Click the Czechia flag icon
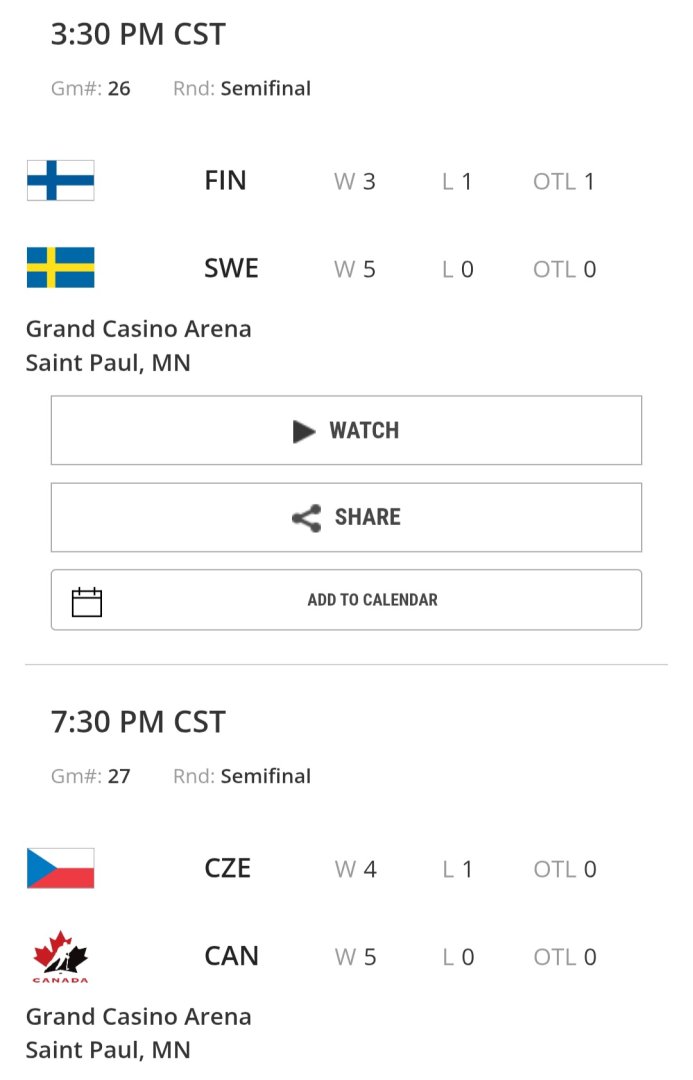This screenshot has height=1080, width=693. 60,868
